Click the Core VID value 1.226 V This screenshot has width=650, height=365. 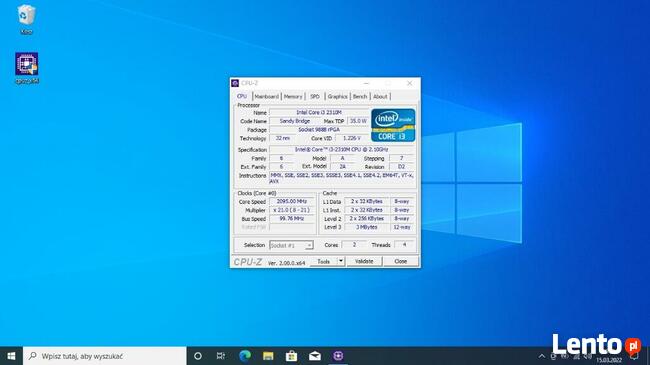(352, 138)
